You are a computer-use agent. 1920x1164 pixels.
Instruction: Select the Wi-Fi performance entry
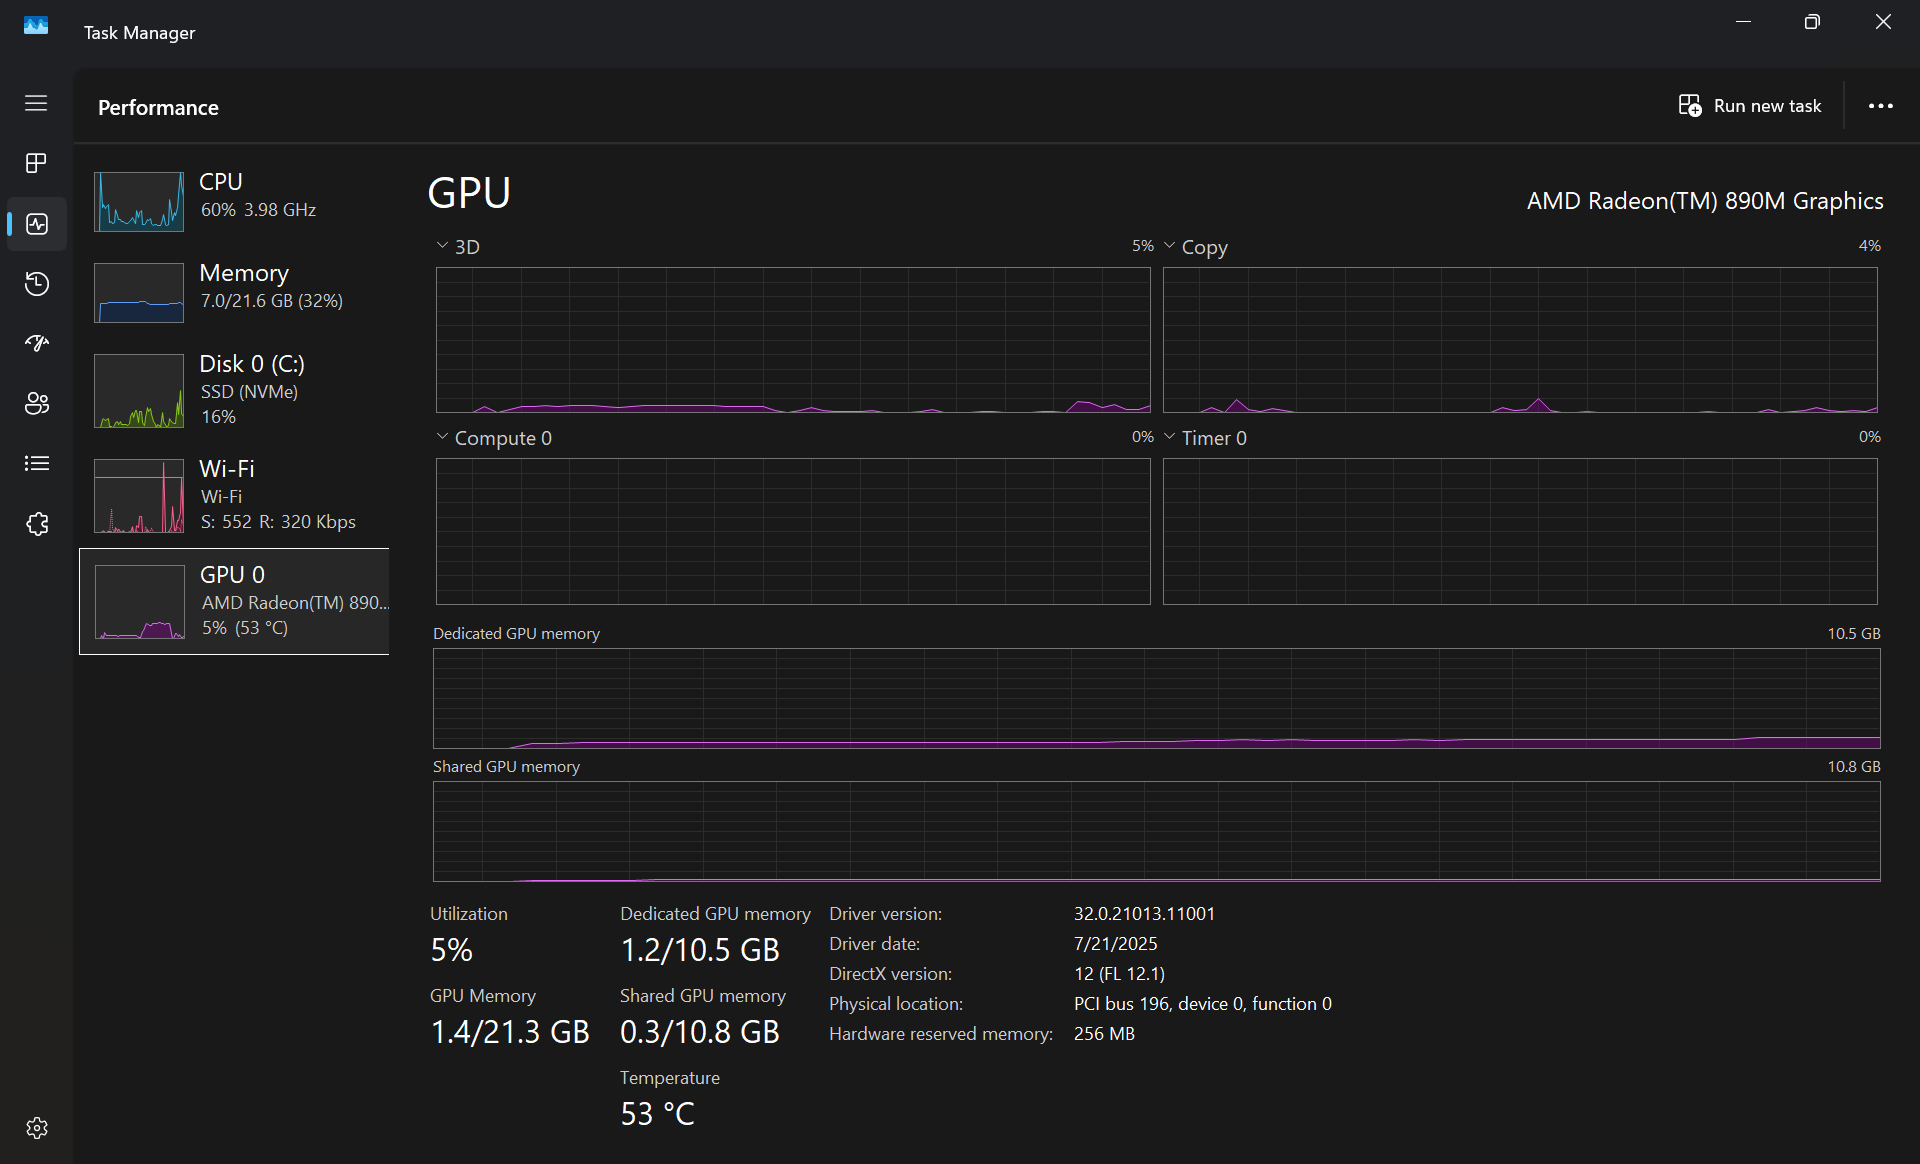pyautogui.click(x=234, y=495)
